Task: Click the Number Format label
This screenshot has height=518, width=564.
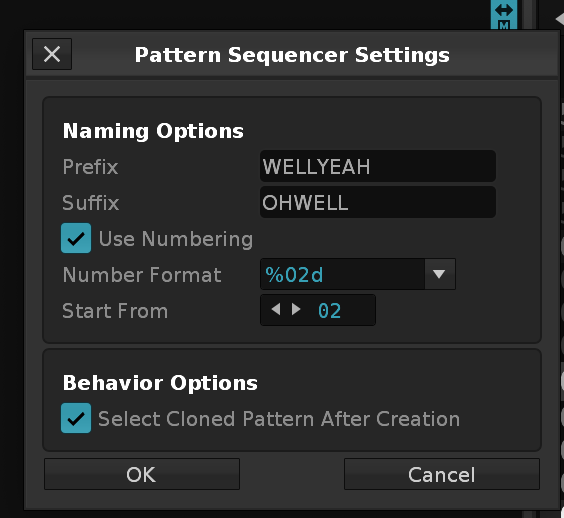Action: pos(142,275)
